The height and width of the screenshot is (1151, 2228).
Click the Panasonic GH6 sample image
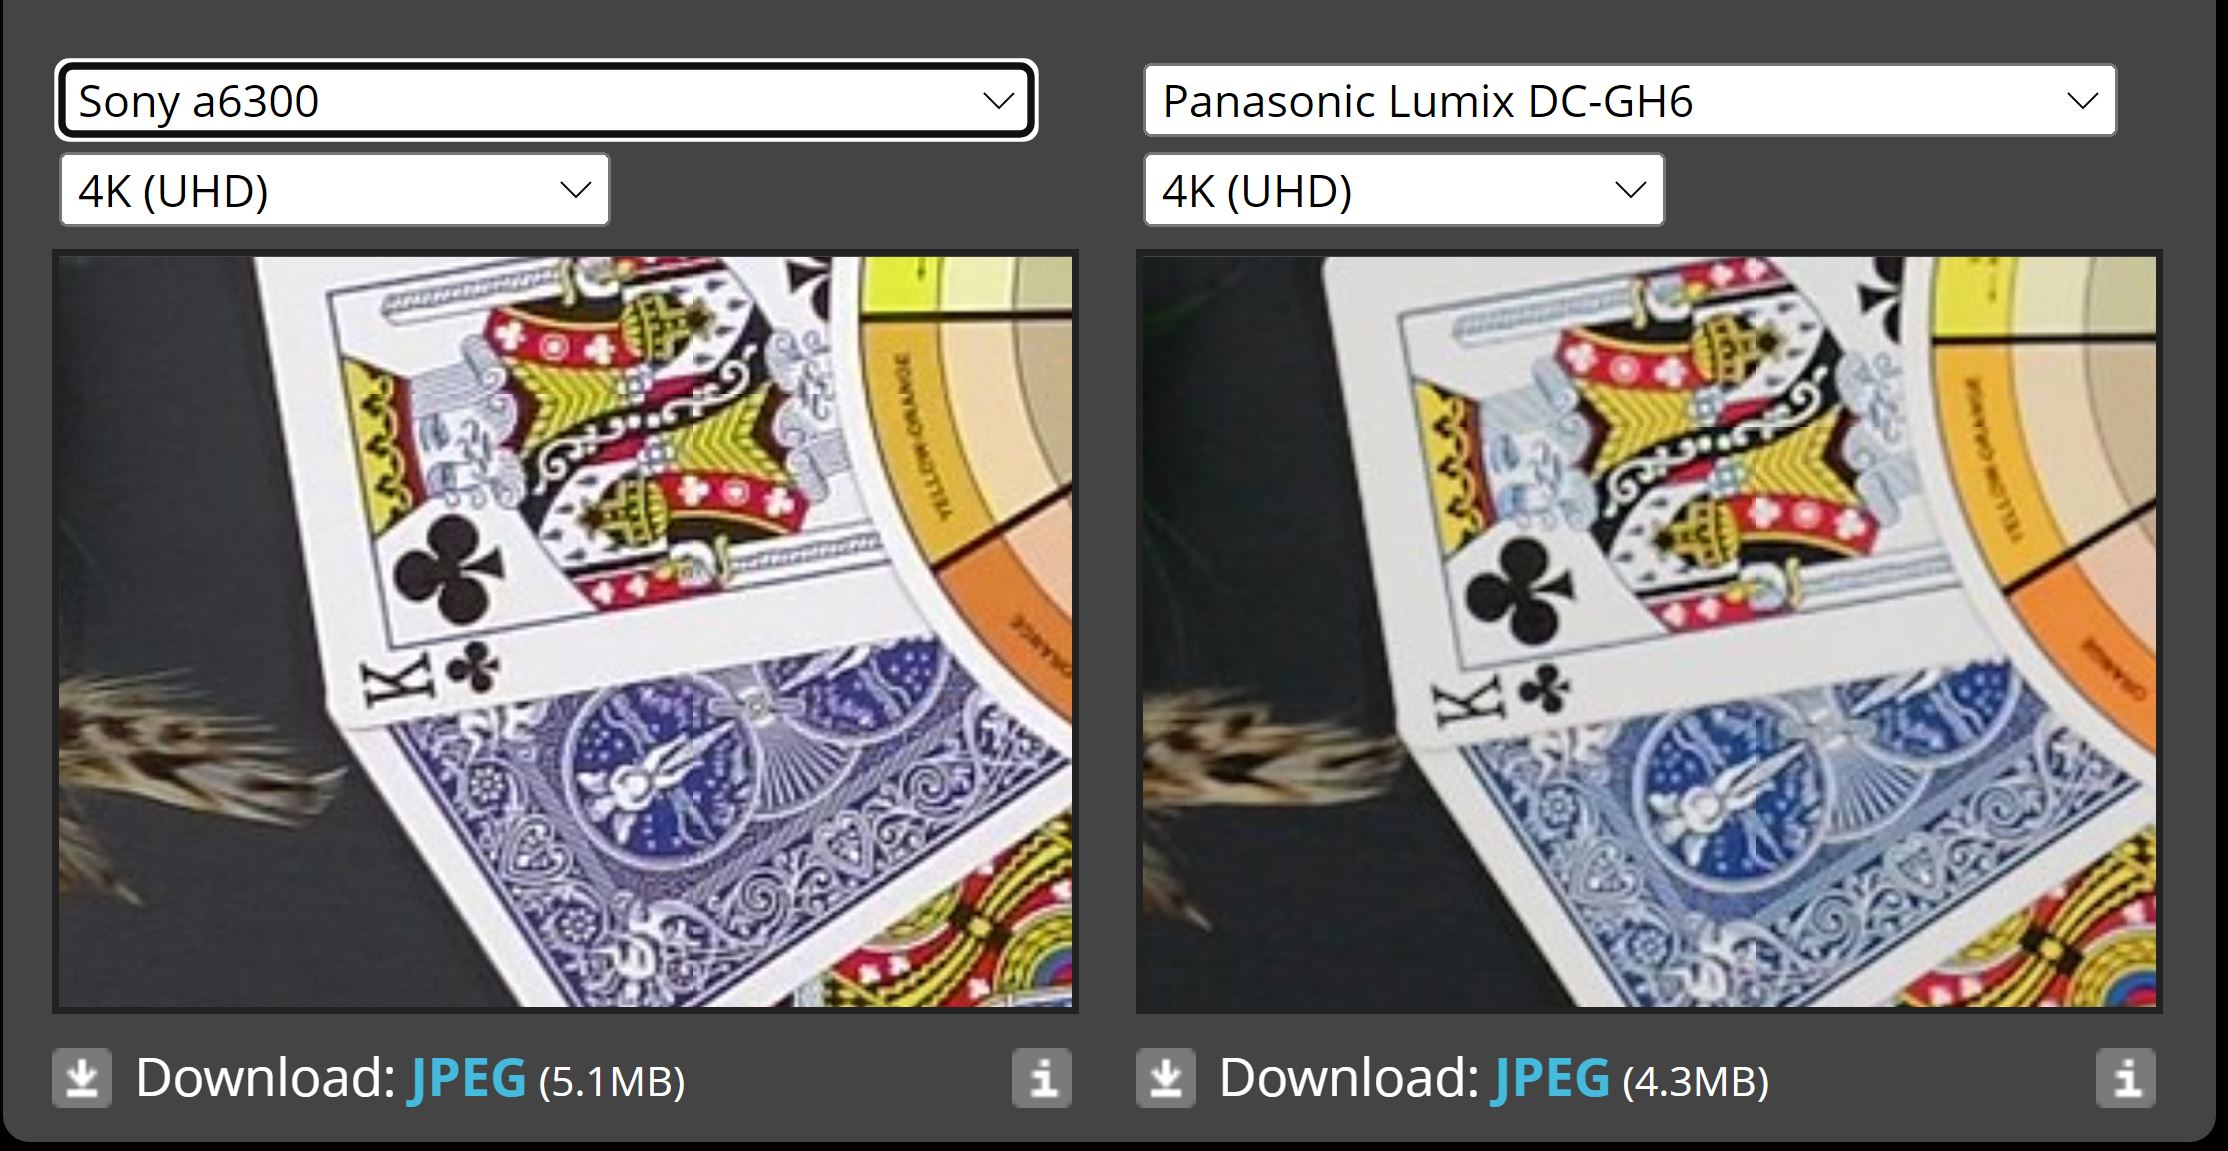point(1649,631)
